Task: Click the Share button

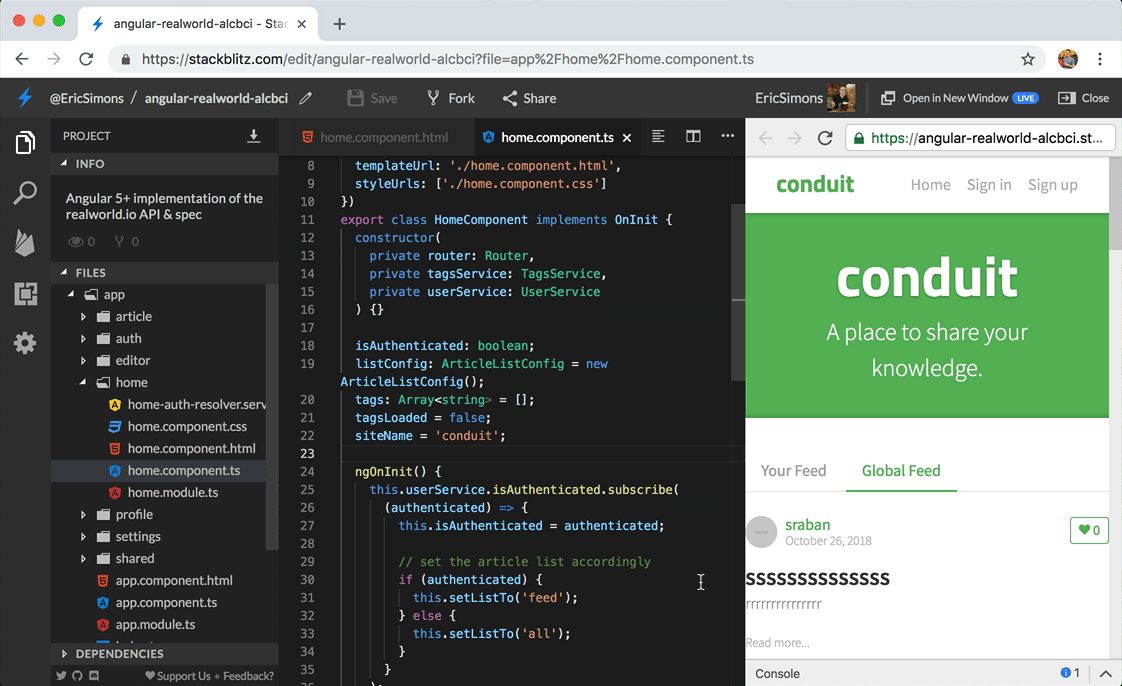Action: (x=530, y=98)
